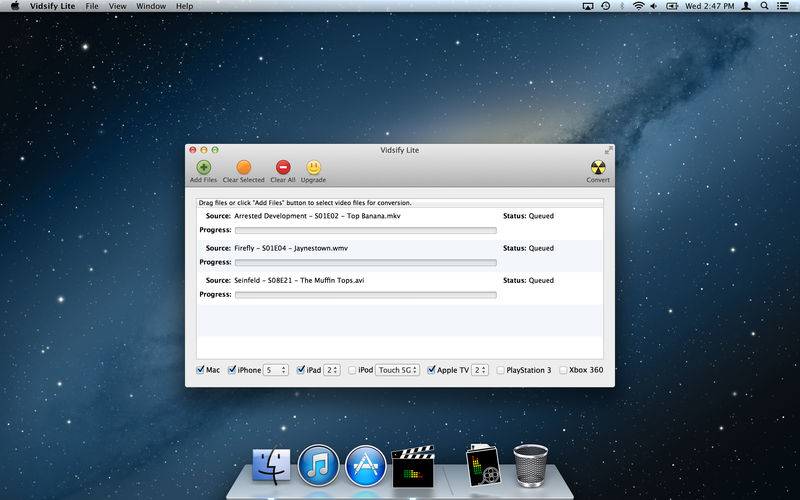Open the iPad model dropdown showing 2
This screenshot has width=800, height=500.
[332, 370]
